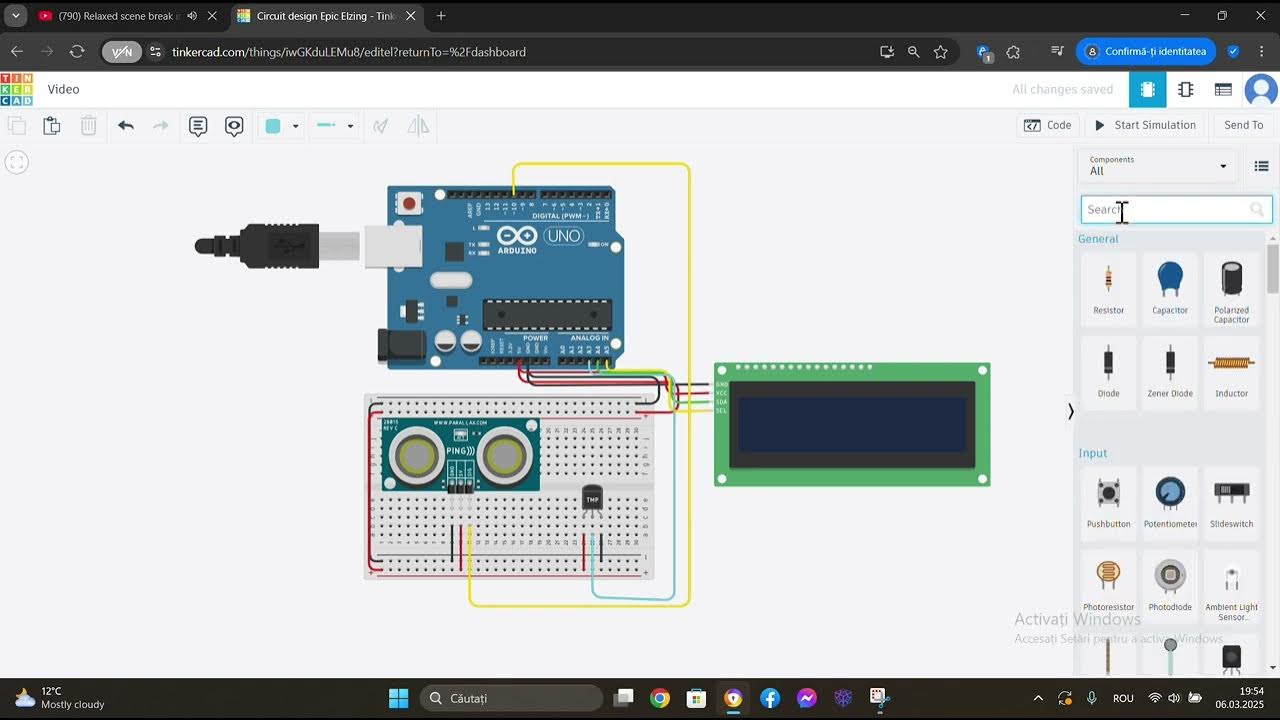Click the Rotate component icon

(381, 126)
